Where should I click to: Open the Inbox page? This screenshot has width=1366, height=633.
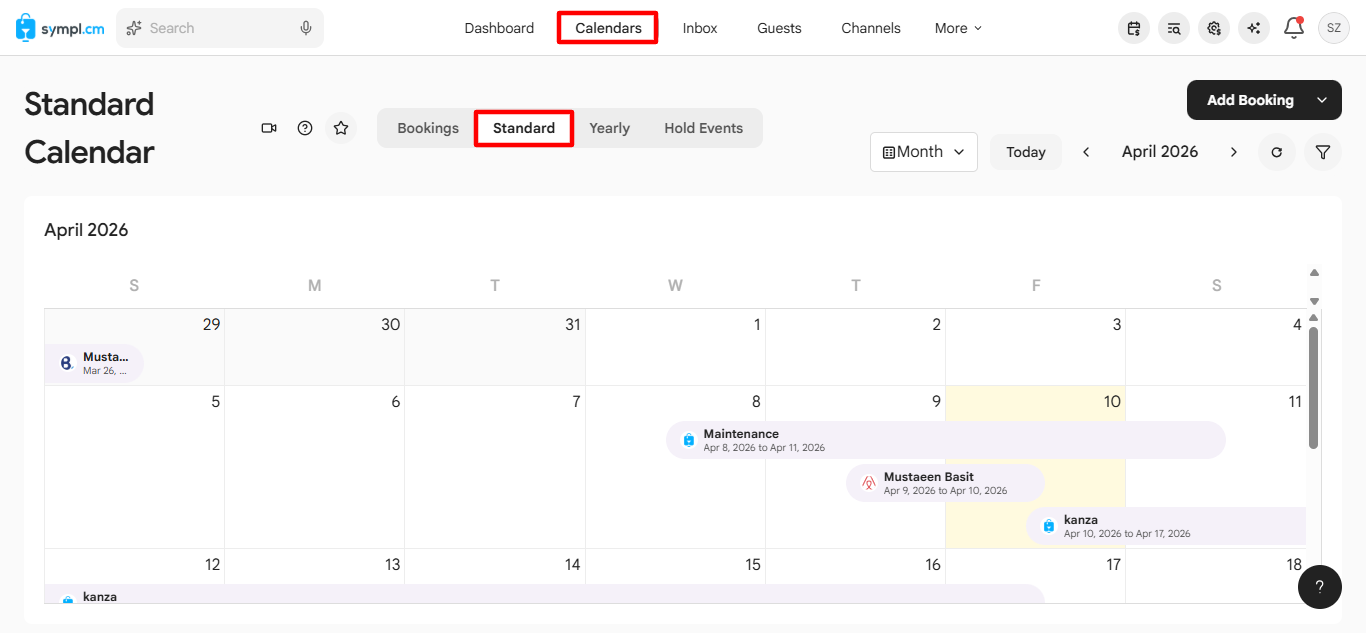[x=700, y=28]
